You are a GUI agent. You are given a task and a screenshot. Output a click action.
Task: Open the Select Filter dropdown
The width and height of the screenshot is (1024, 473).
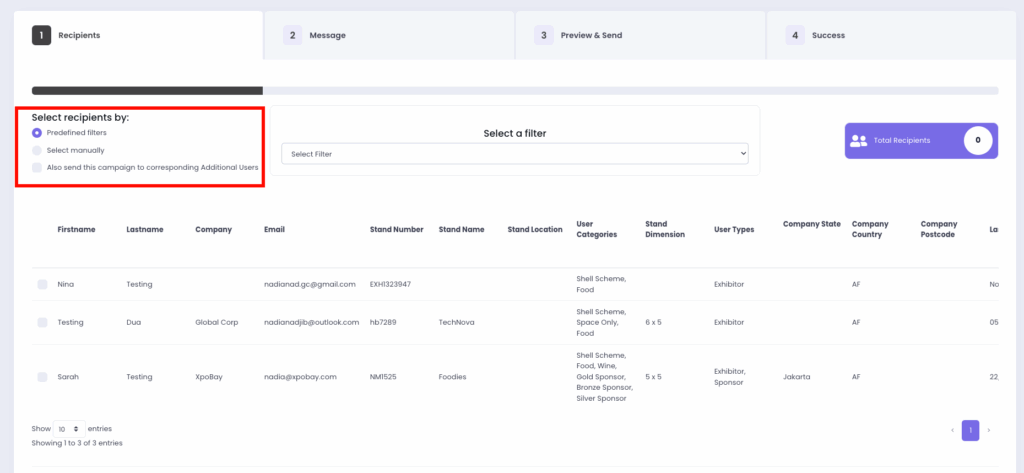pyautogui.click(x=514, y=154)
